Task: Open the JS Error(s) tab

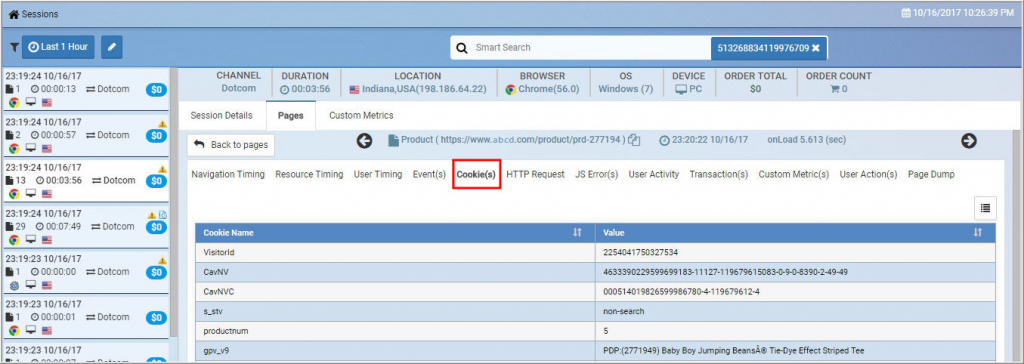Action: (596, 174)
